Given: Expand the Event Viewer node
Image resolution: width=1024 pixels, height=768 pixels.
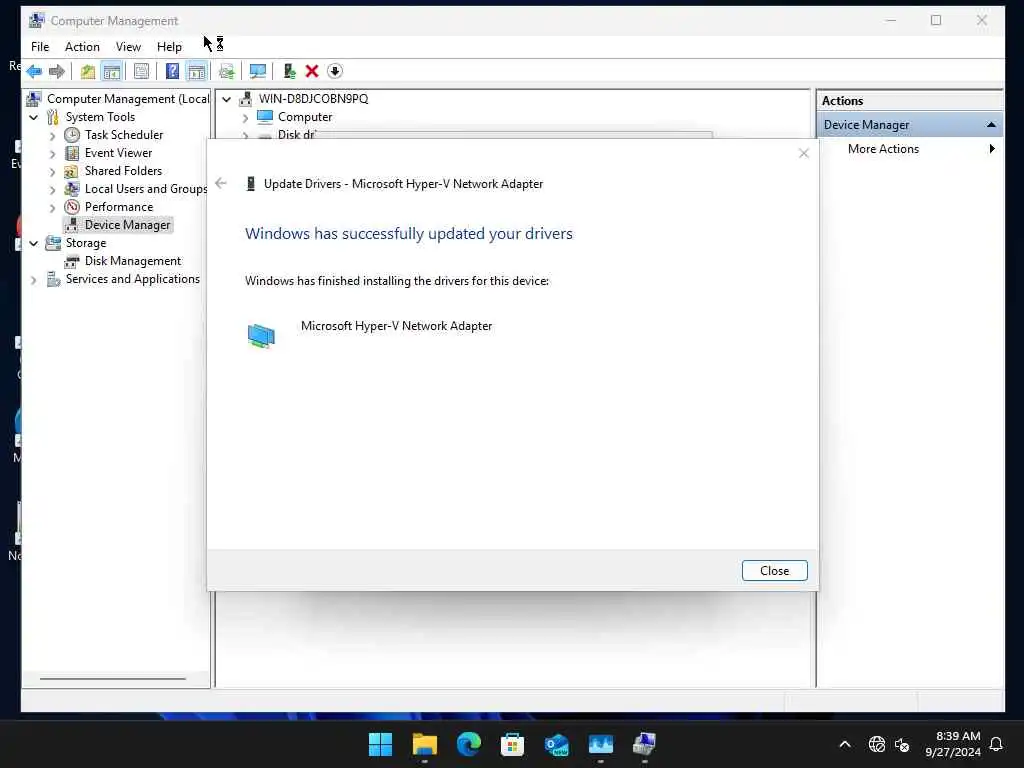Looking at the screenshot, I should [x=52, y=153].
